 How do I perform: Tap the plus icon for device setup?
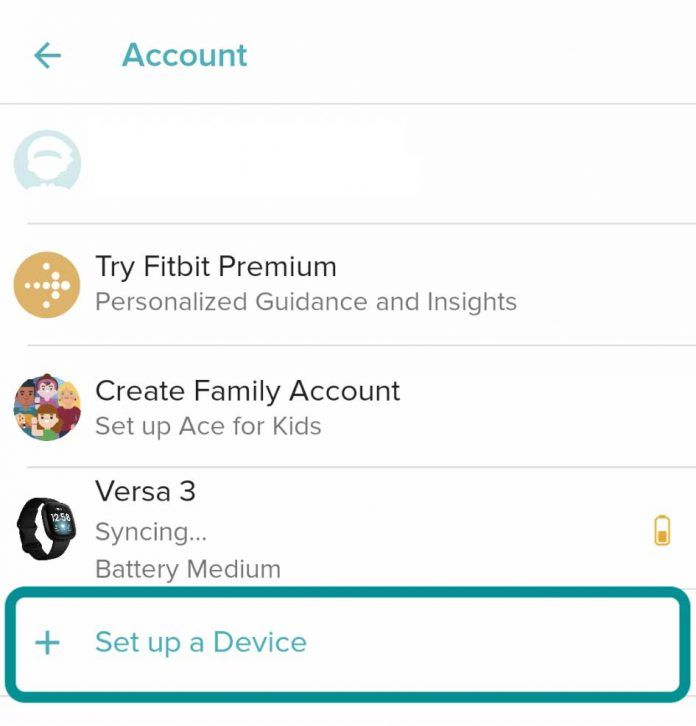[47, 642]
